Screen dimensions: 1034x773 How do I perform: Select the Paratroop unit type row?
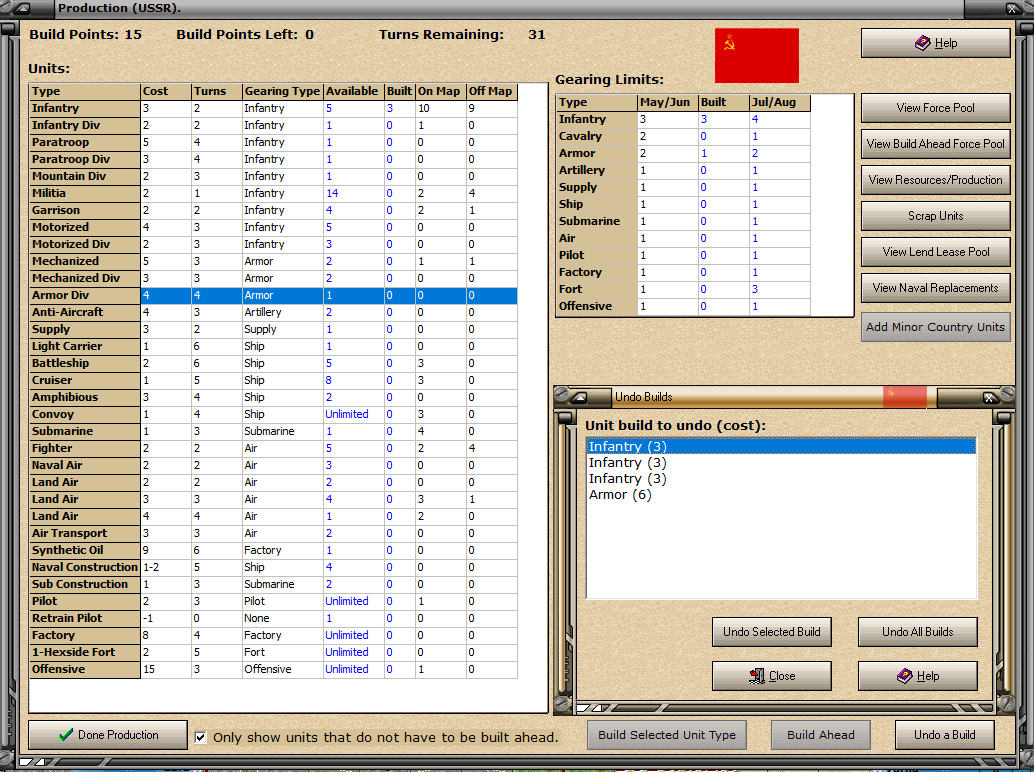[273, 142]
